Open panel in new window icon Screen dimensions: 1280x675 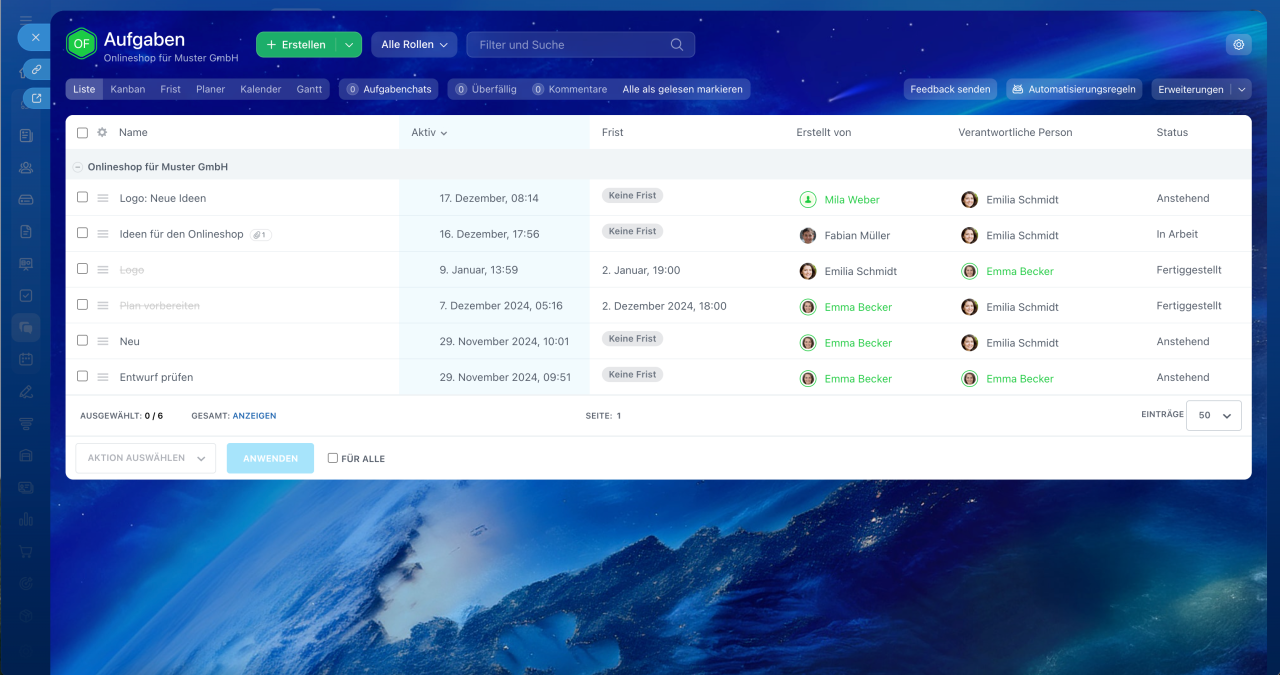point(36,98)
